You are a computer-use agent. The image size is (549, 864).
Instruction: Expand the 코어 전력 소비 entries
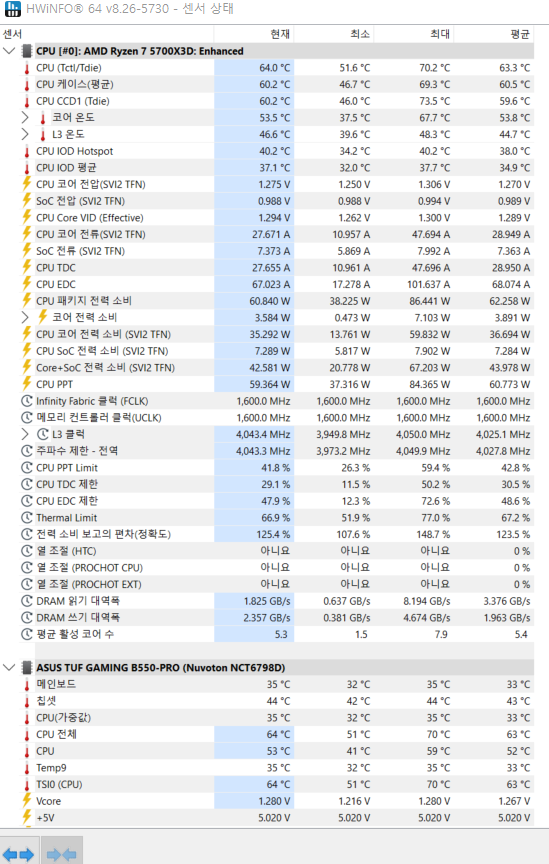coord(25,317)
